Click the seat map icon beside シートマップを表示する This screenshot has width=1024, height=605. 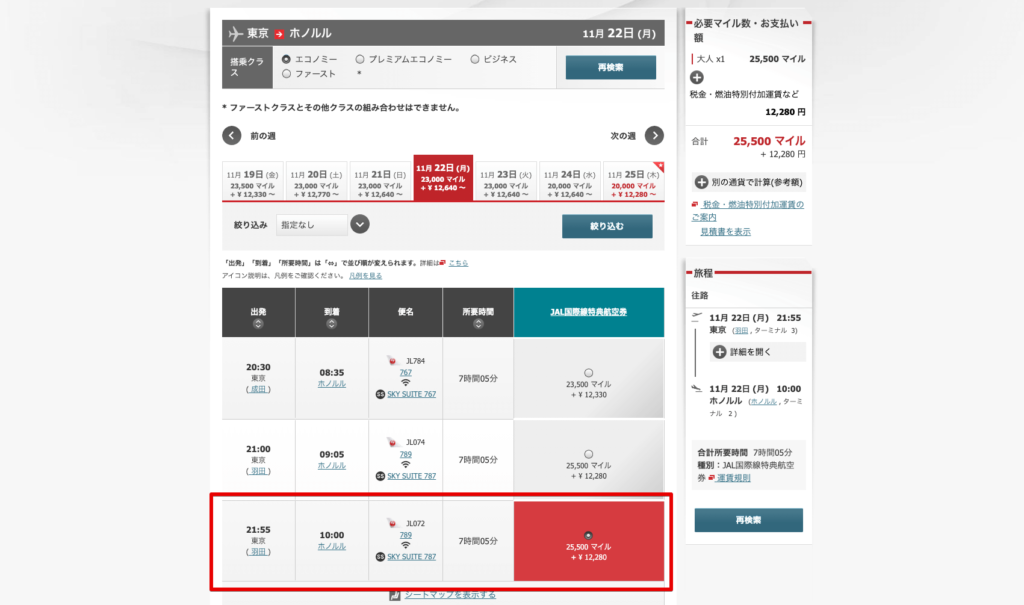(x=394, y=595)
